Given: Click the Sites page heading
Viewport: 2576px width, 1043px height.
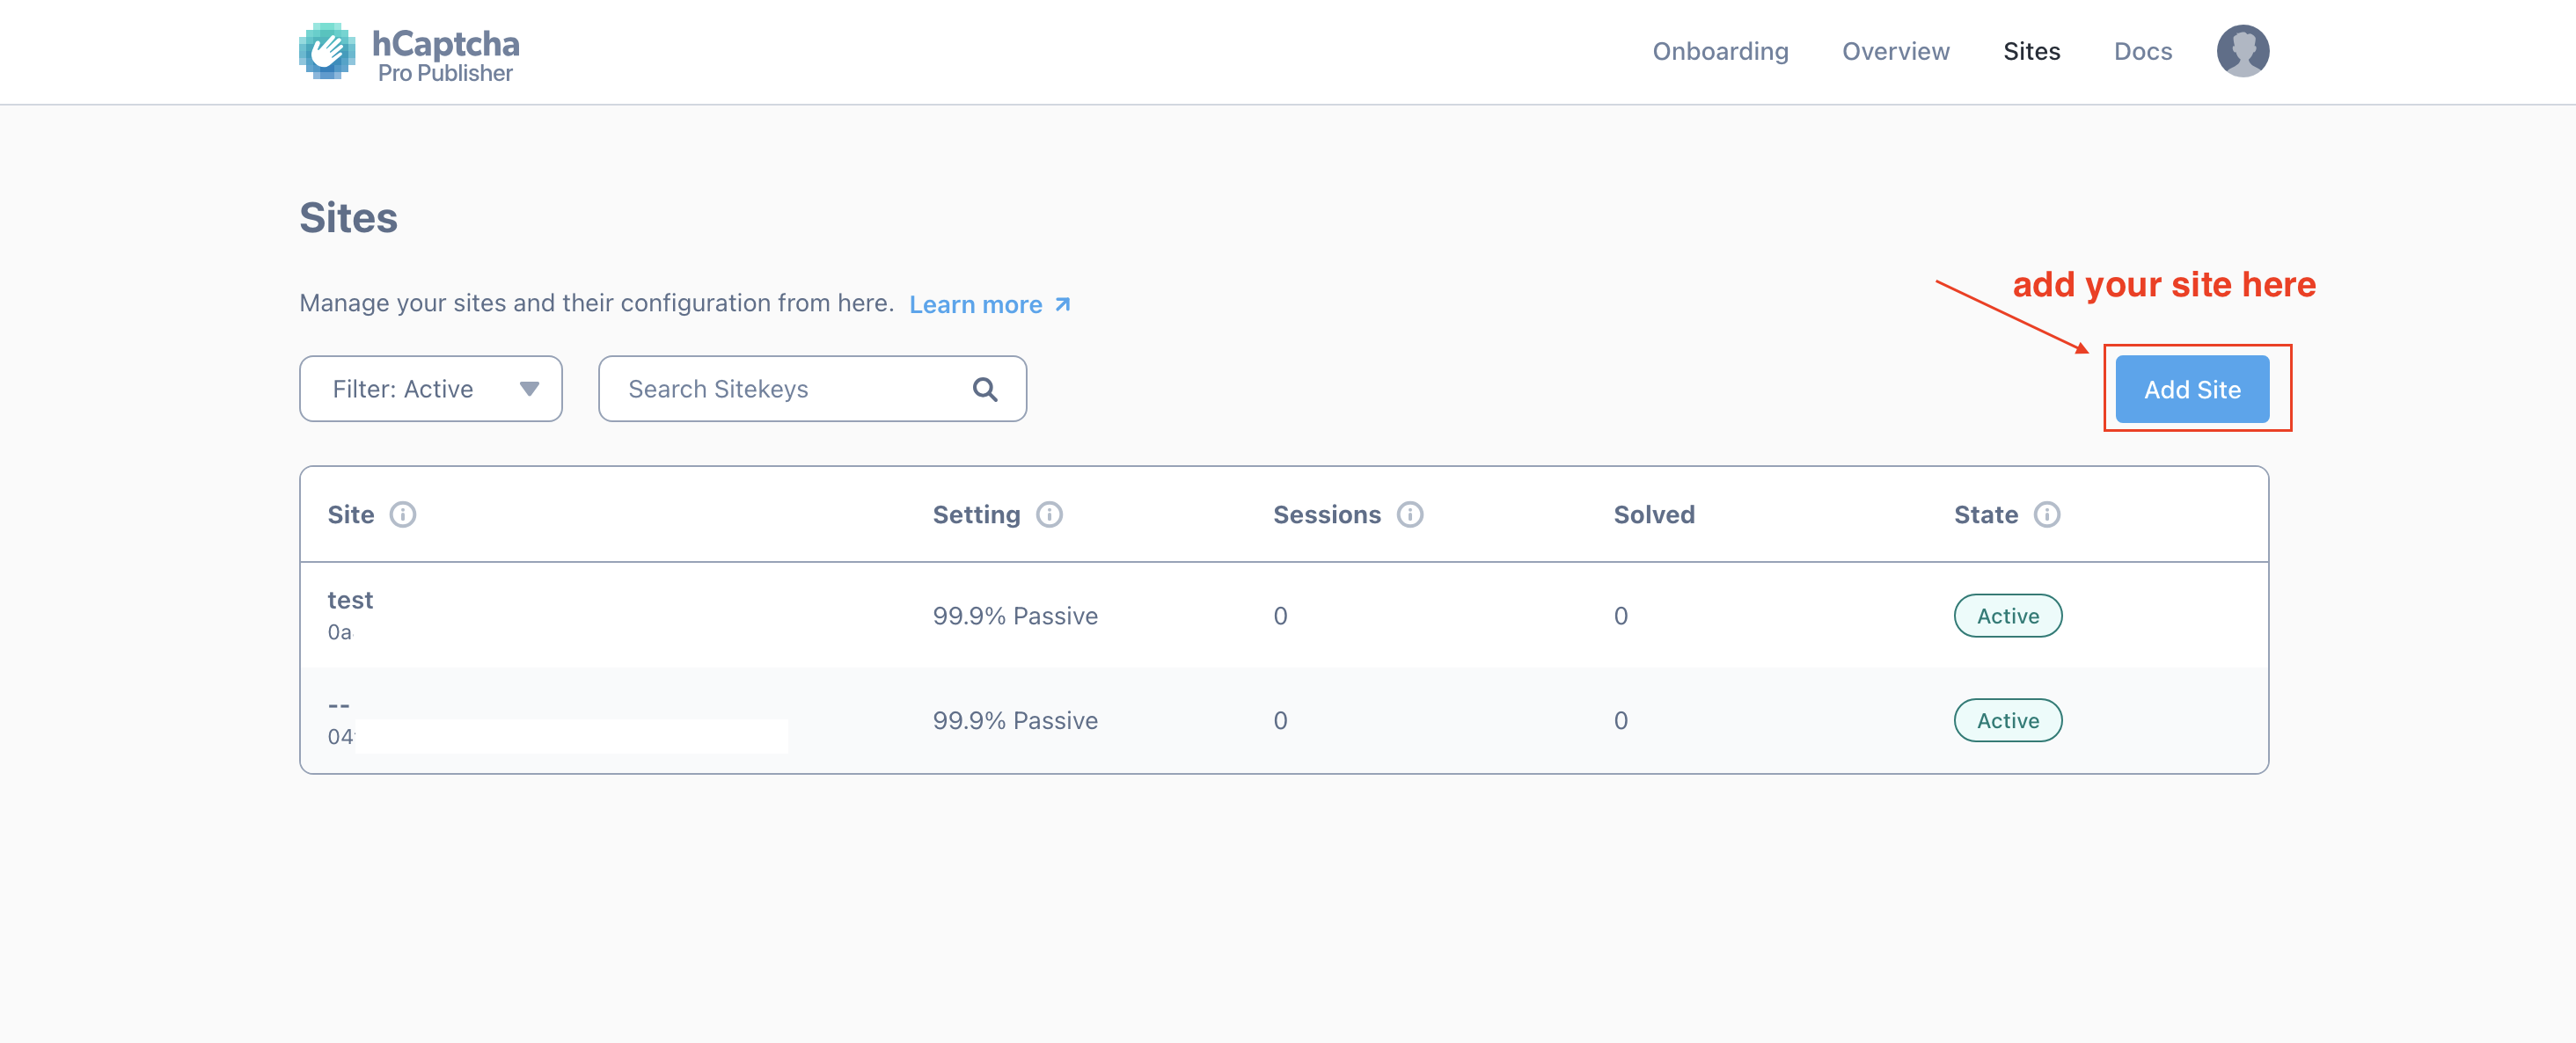Looking at the screenshot, I should 348,218.
